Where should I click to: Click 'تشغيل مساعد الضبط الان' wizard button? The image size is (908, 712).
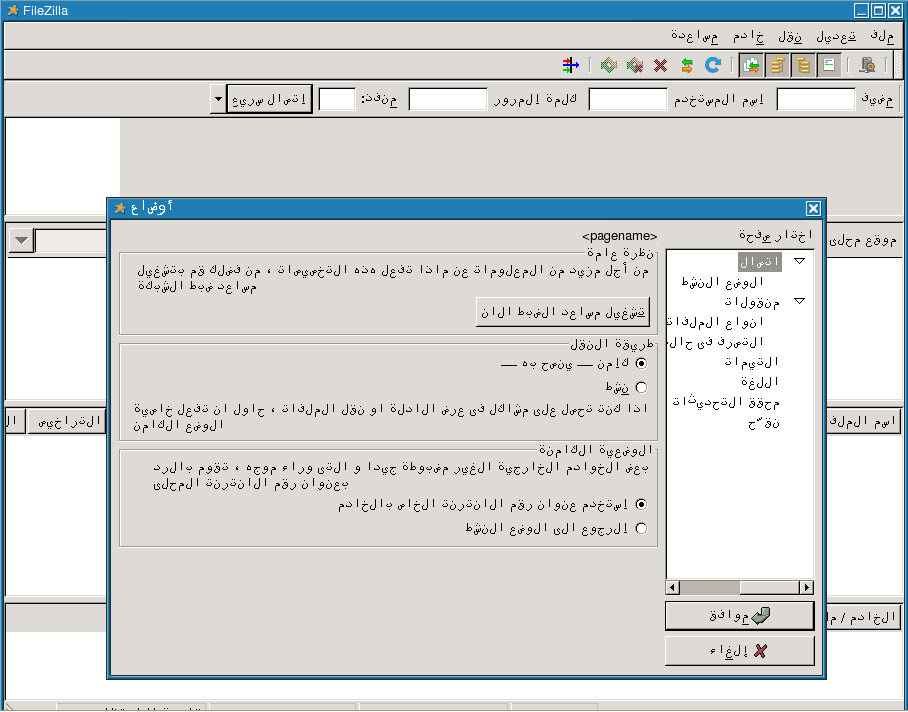point(563,313)
